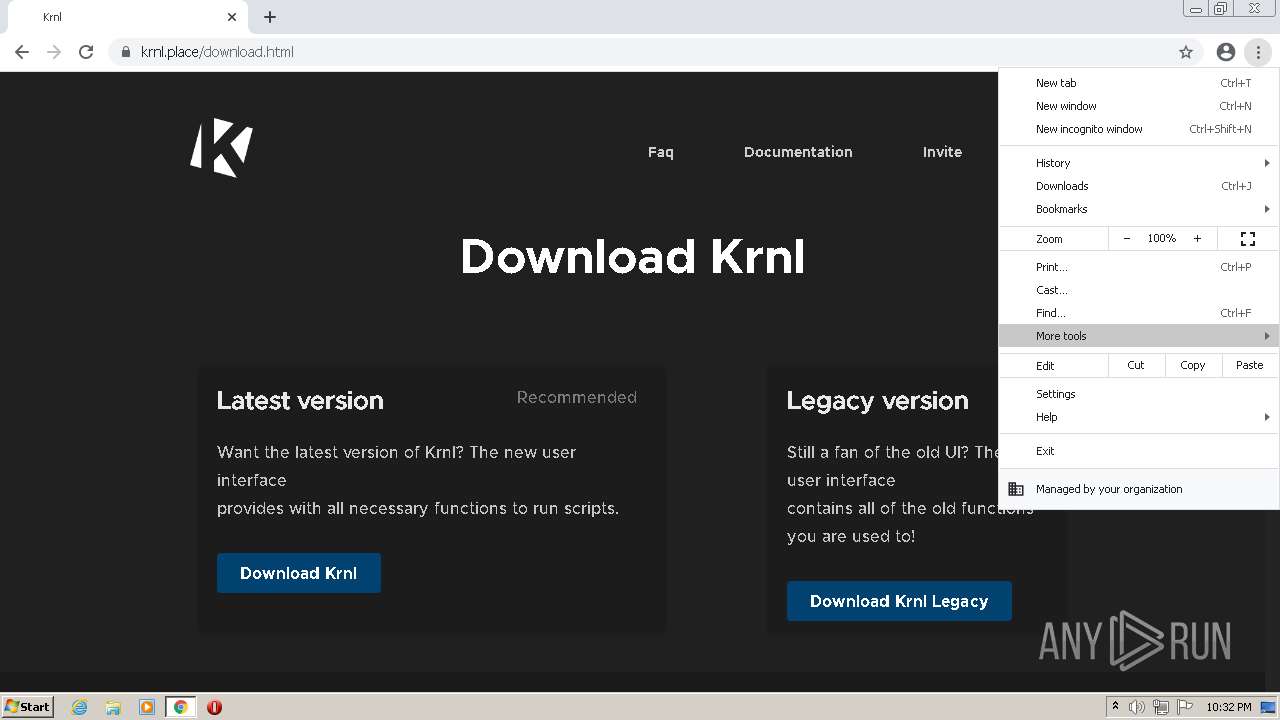
Task: Choose Find from the Chrome menu
Action: [x=1139, y=313]
